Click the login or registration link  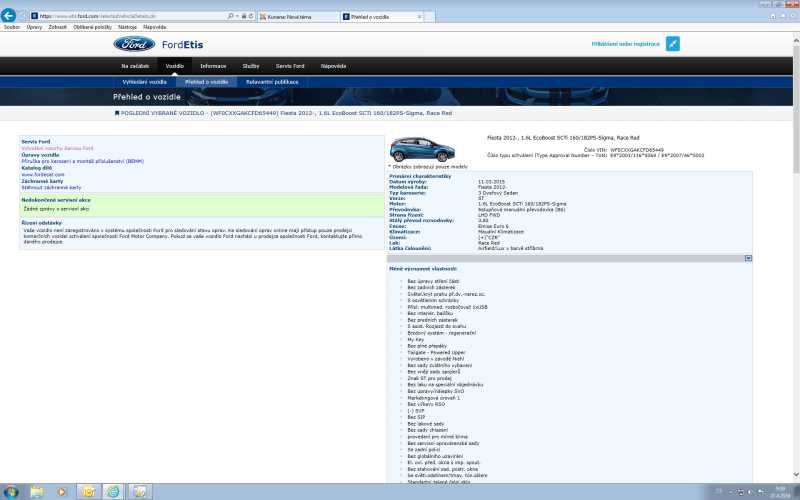(x=626, y=44)
